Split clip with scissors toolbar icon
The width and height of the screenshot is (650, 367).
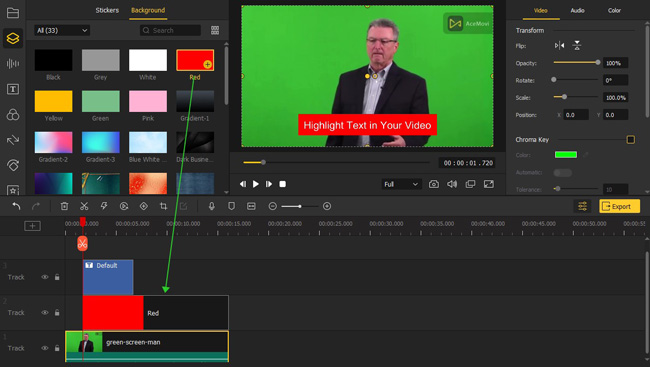coord(84,206)
